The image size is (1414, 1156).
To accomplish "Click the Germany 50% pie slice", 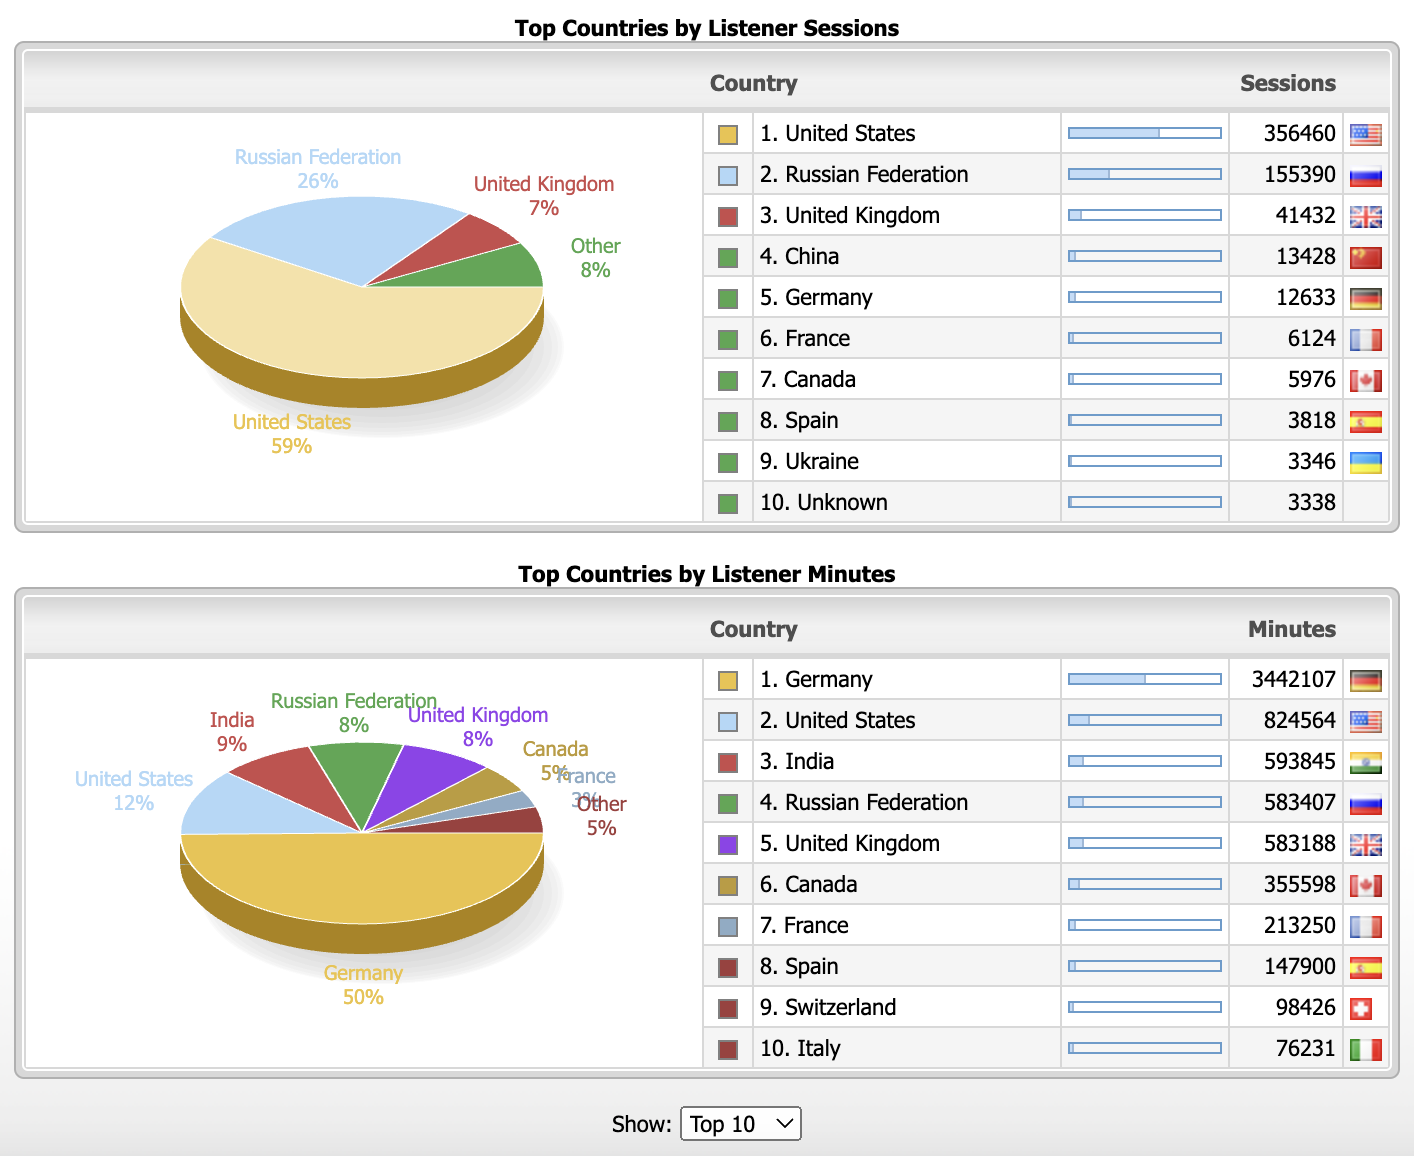I will point(362,880).
